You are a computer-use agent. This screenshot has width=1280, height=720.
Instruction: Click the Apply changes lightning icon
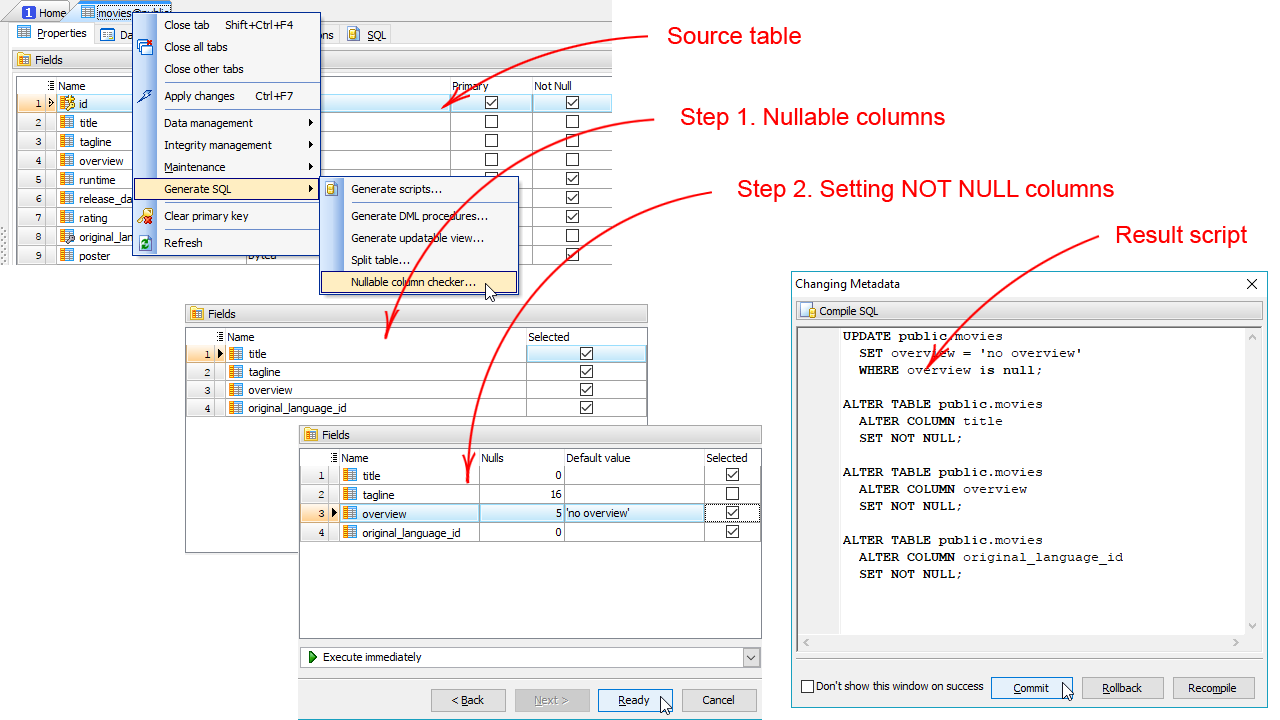144,96
